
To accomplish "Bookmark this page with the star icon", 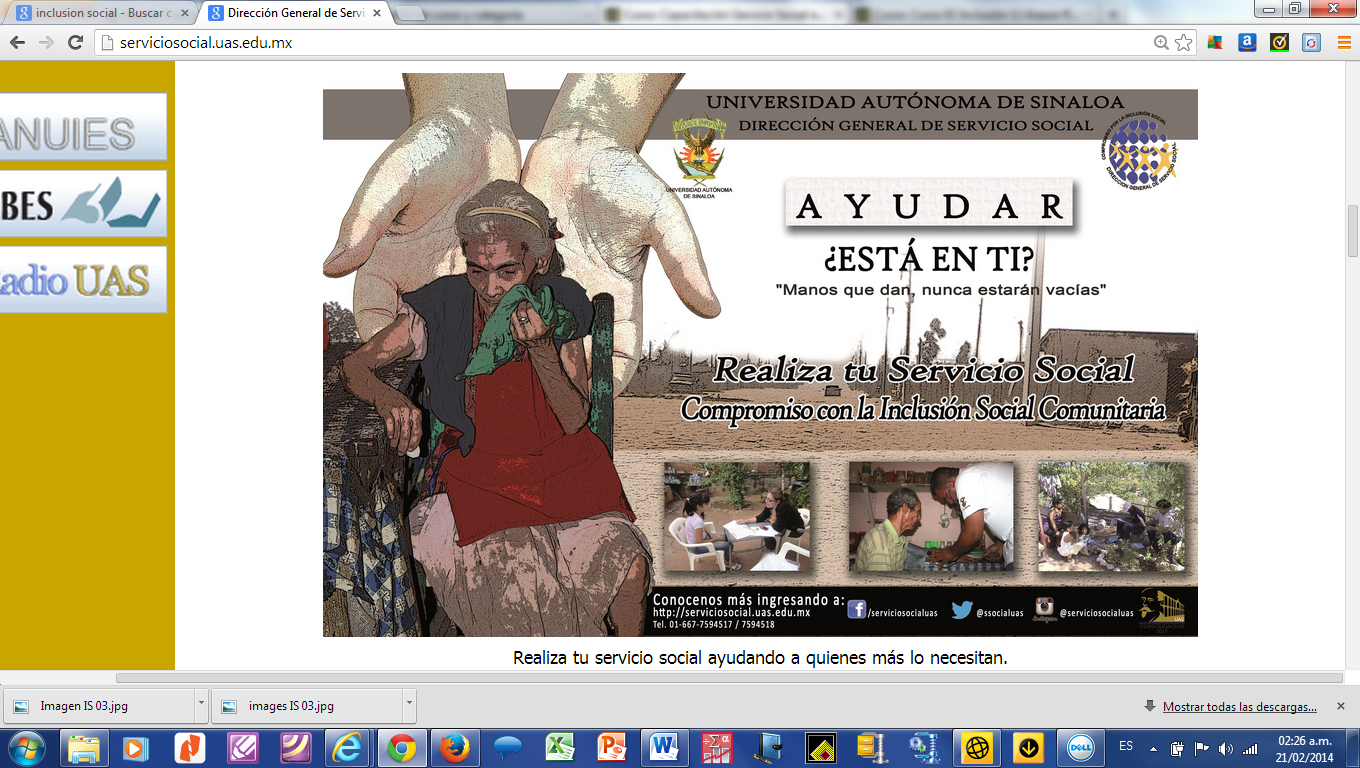I will click(x=1184, y=43).
